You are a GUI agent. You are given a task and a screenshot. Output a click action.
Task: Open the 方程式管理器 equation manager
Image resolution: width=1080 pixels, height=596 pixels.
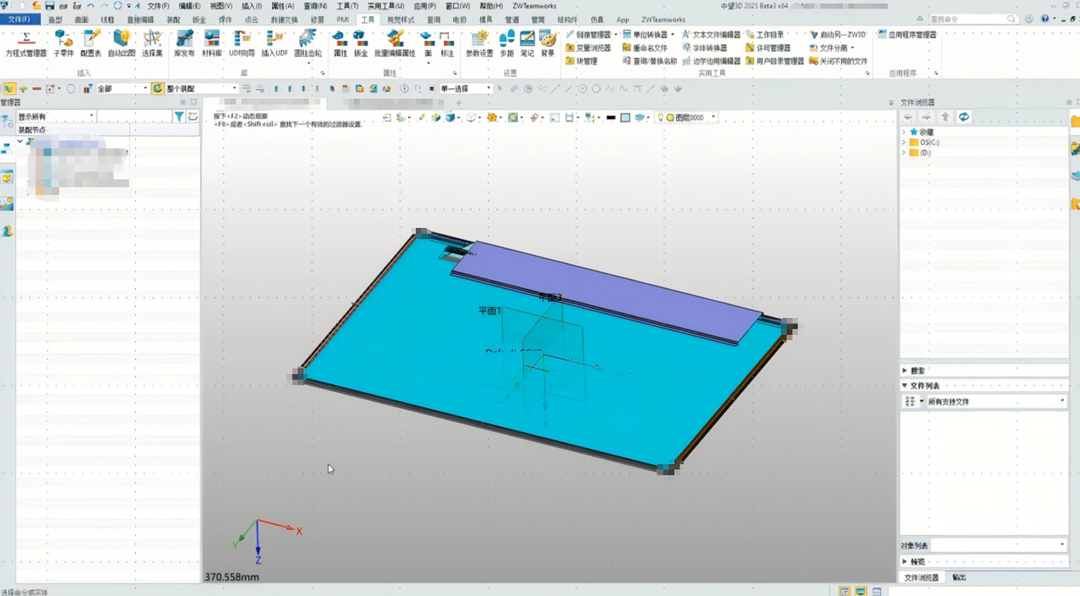coord(26,42)
